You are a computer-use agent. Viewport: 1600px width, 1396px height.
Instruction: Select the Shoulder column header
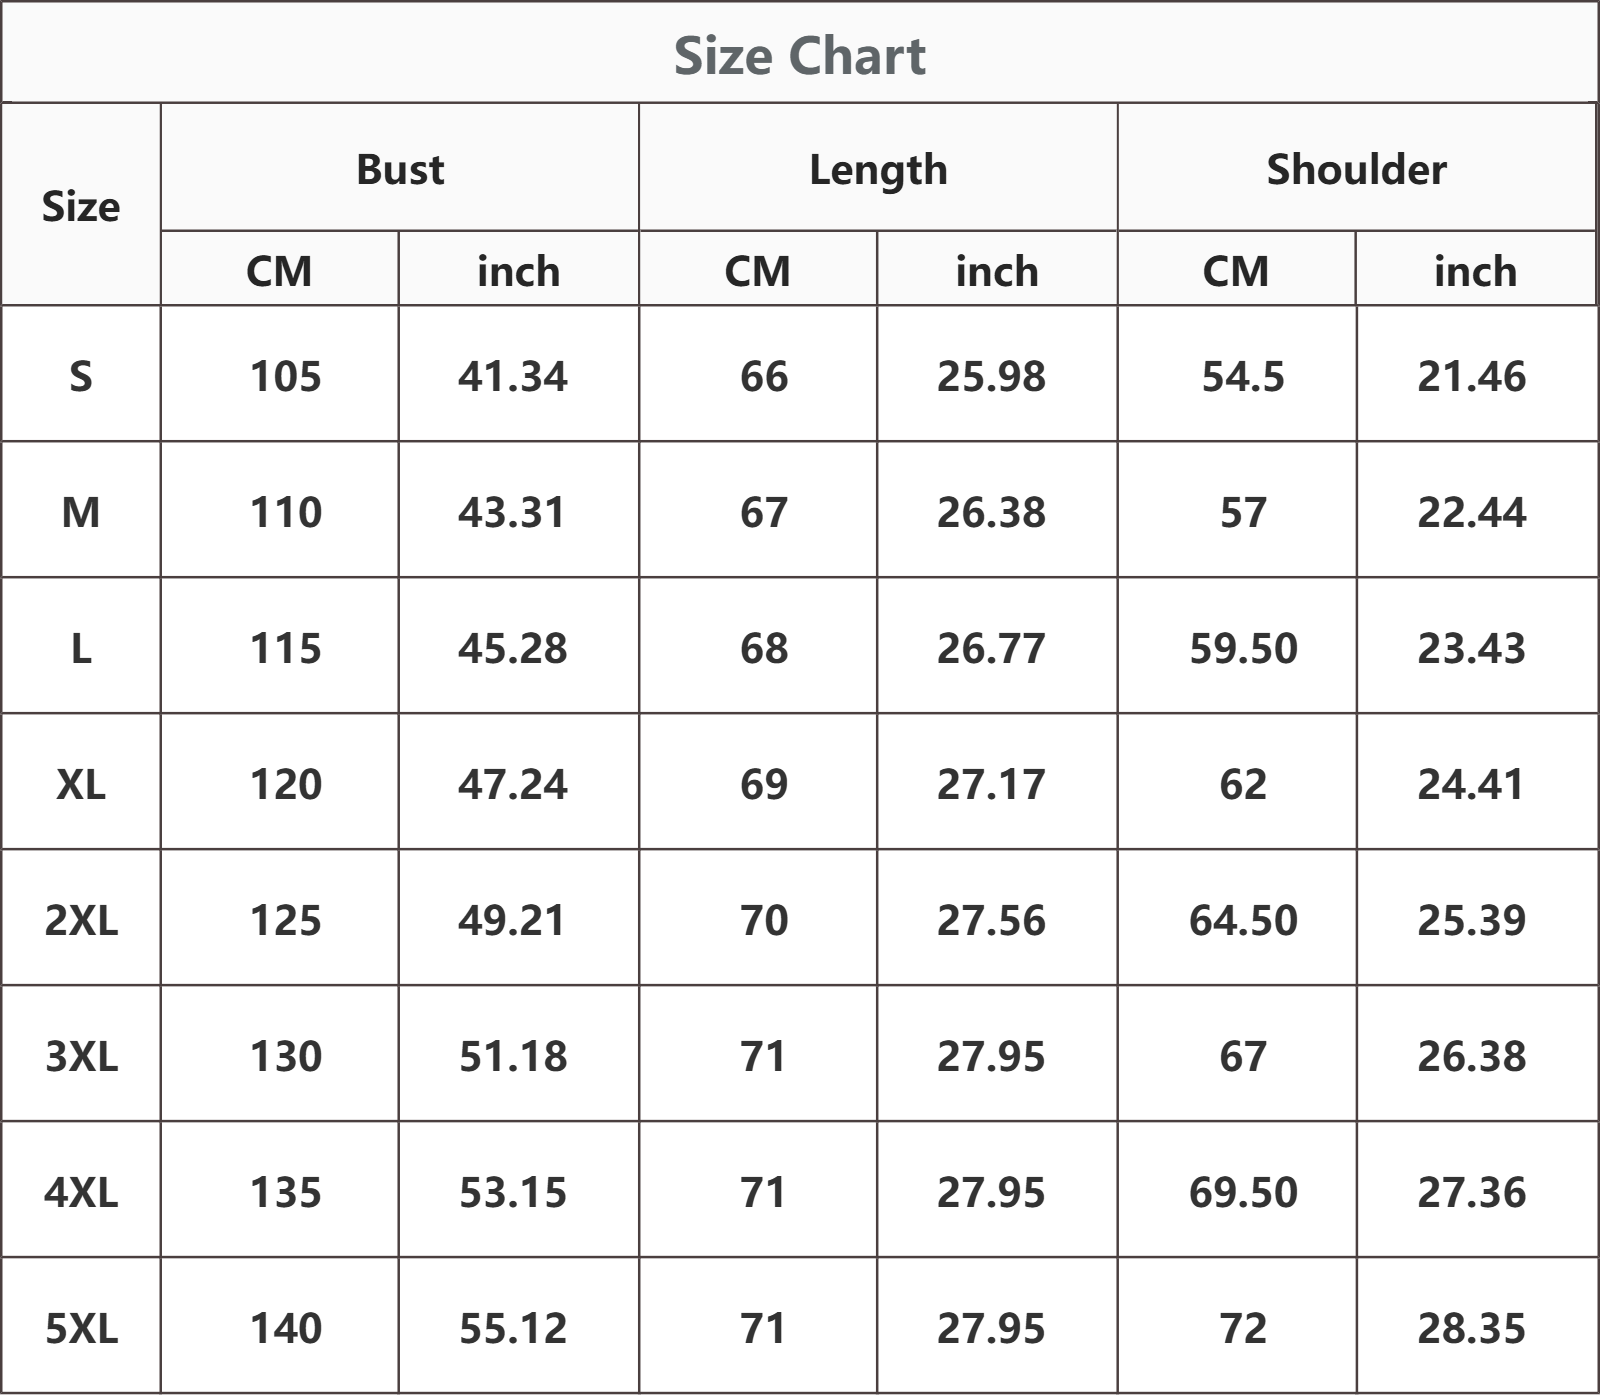click(x=1356, y=169)
